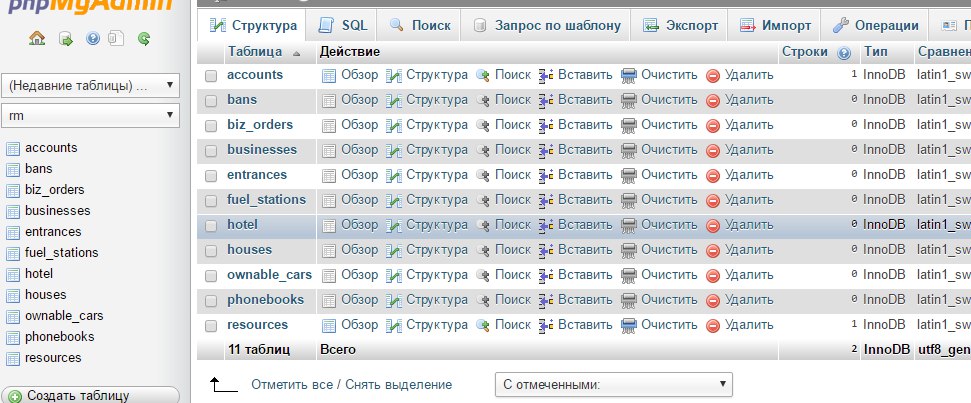The width and height of the screenshot is (971, 403).
Task: Click the green reload navigation icon
Action: pyautogui.click(x=144, y=39)
